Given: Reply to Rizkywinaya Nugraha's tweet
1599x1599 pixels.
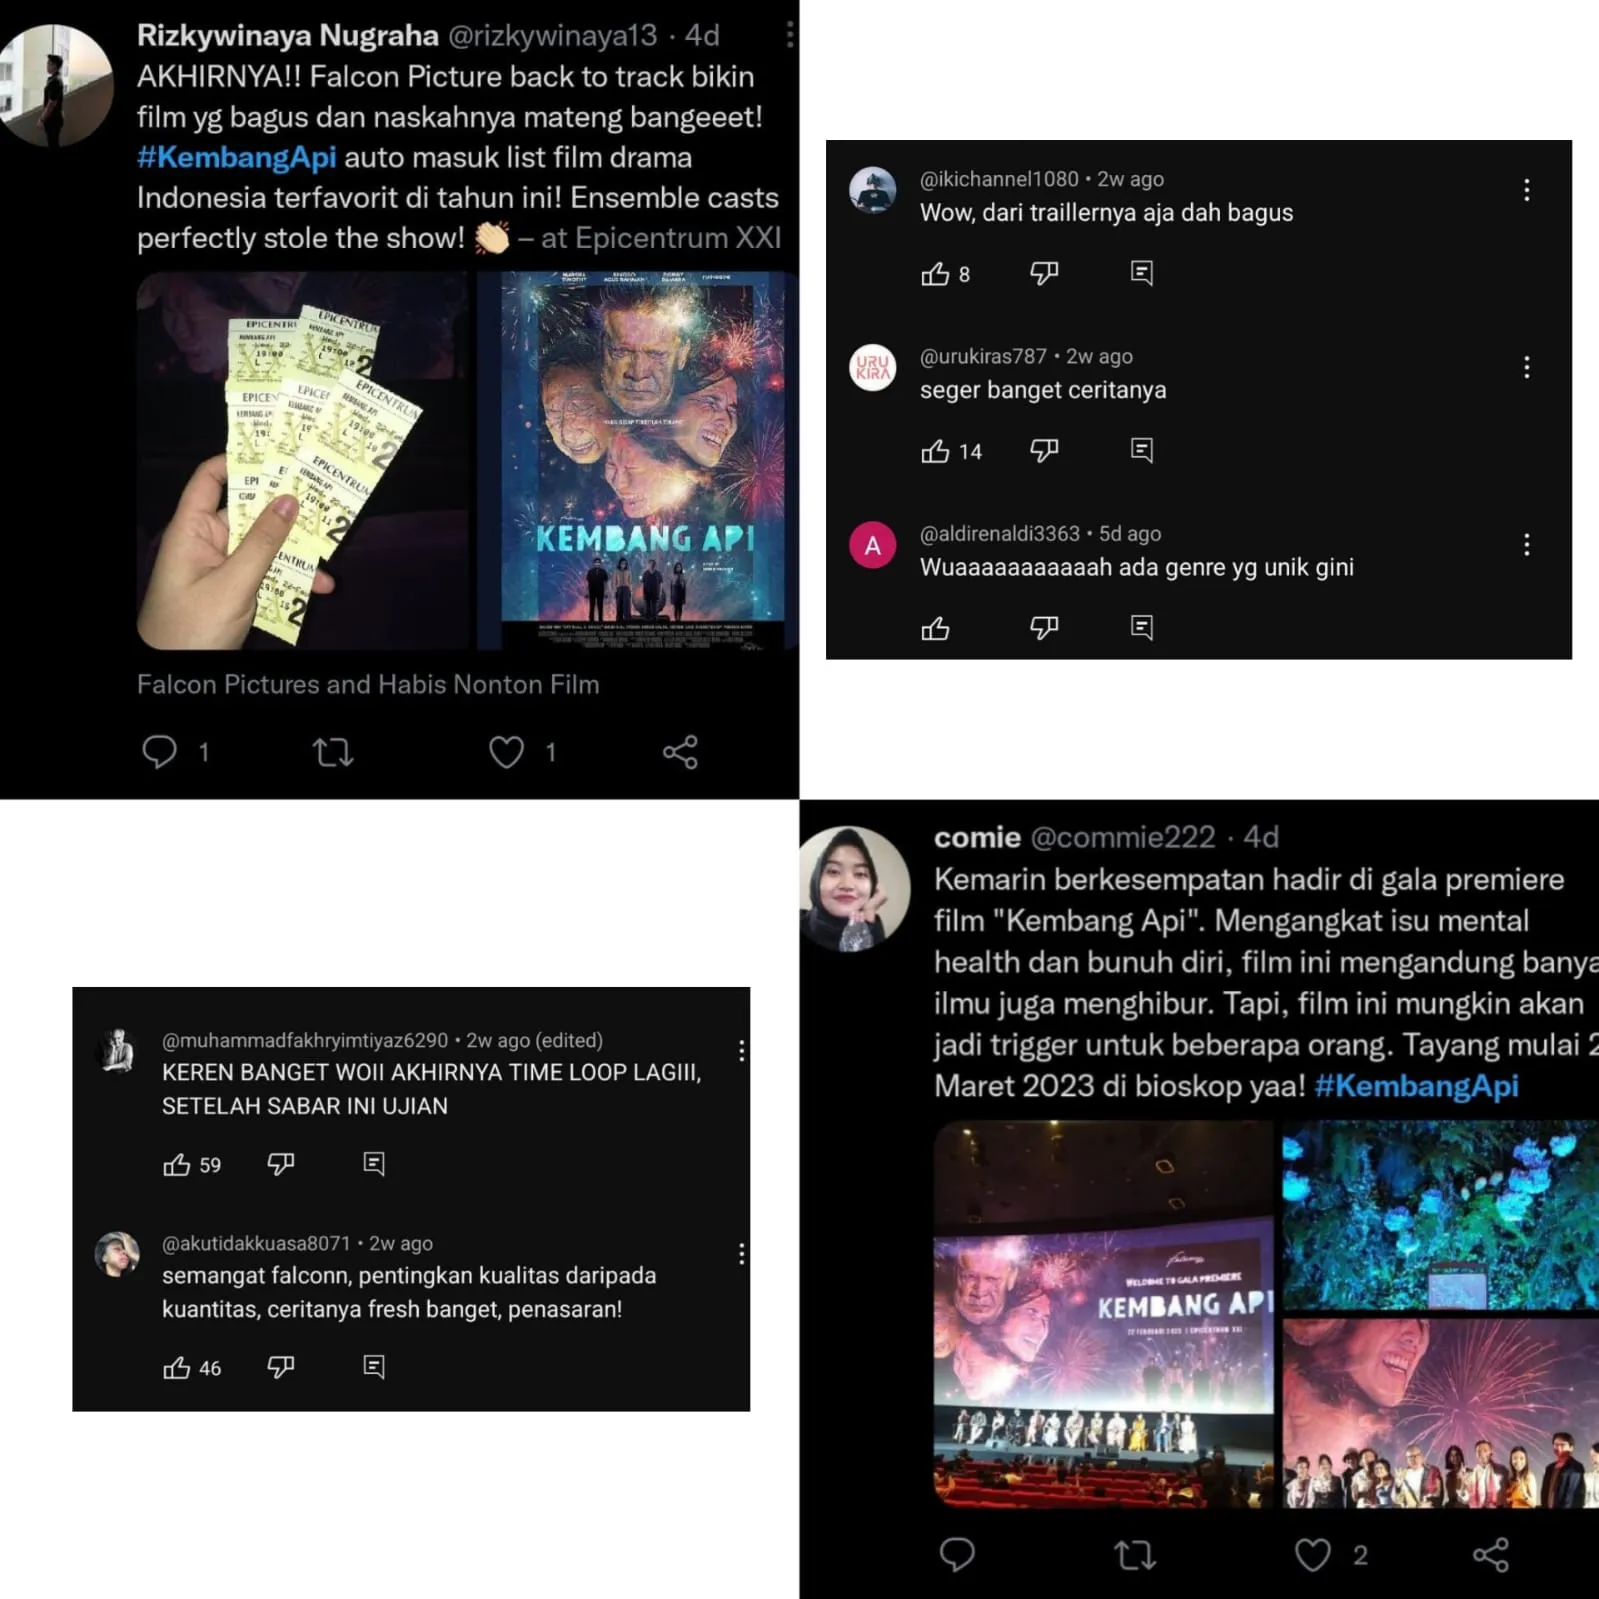Looking at the screenshot, I should (159, 752).
